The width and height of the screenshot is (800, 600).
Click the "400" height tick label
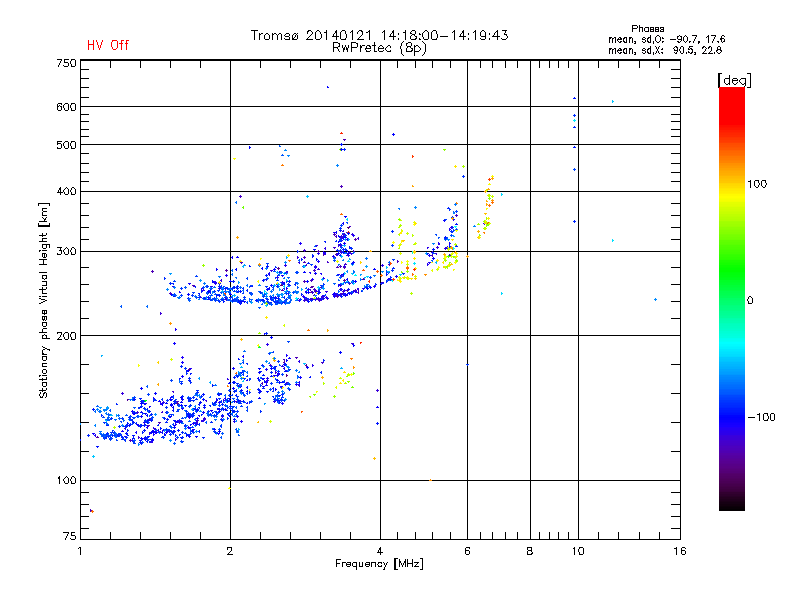pos(66,191)
